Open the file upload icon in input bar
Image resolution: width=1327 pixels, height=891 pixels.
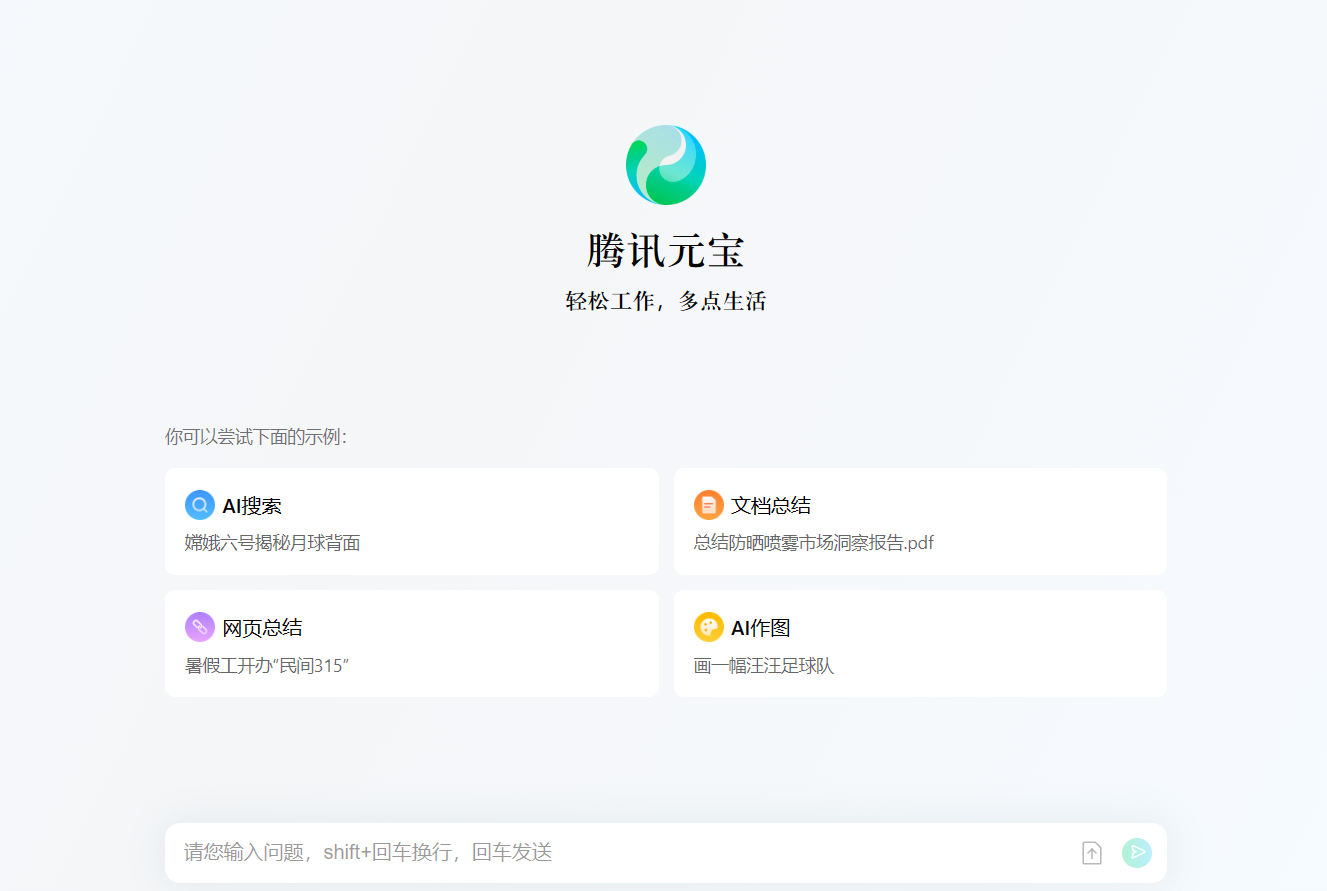[1091, 853]
